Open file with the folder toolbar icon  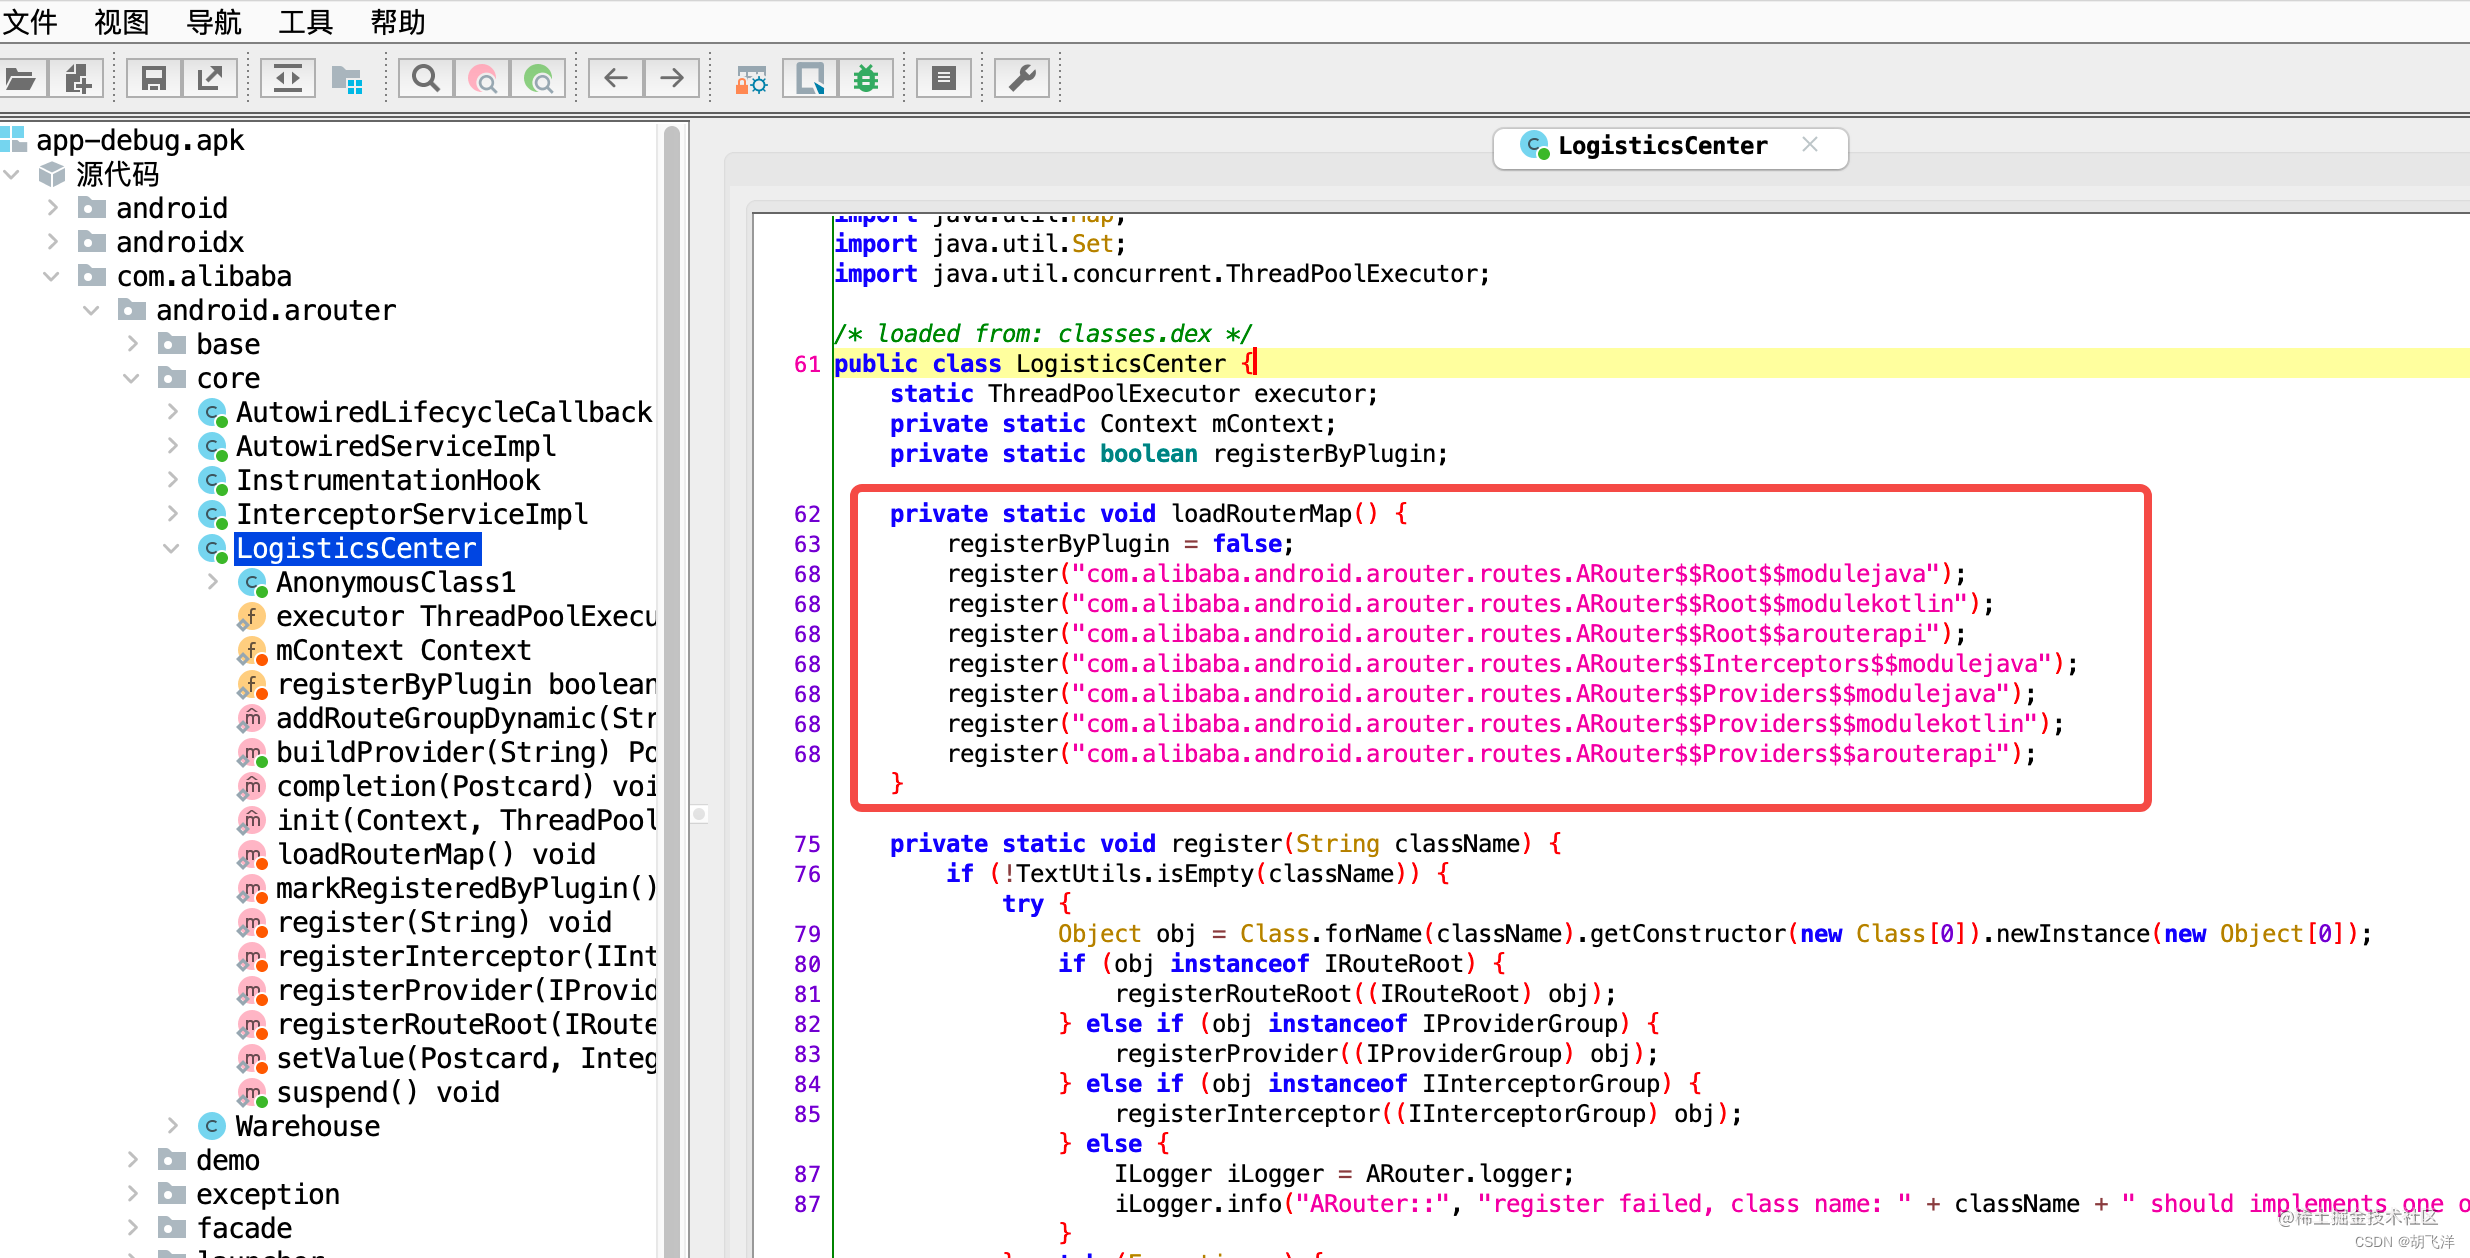[x=21, y=78]
